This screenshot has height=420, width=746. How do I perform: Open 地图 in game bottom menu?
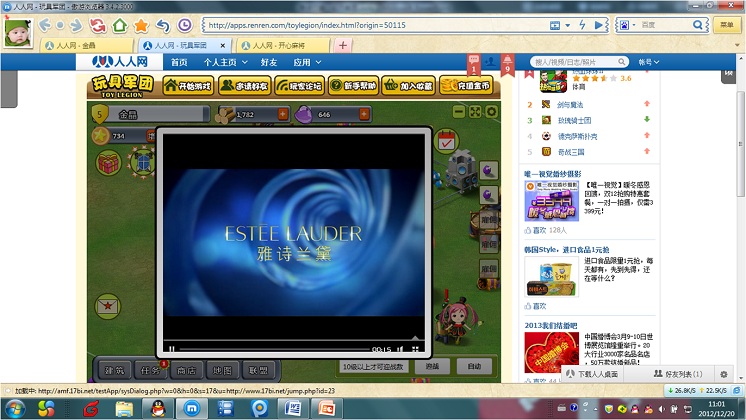click(222, 370)
